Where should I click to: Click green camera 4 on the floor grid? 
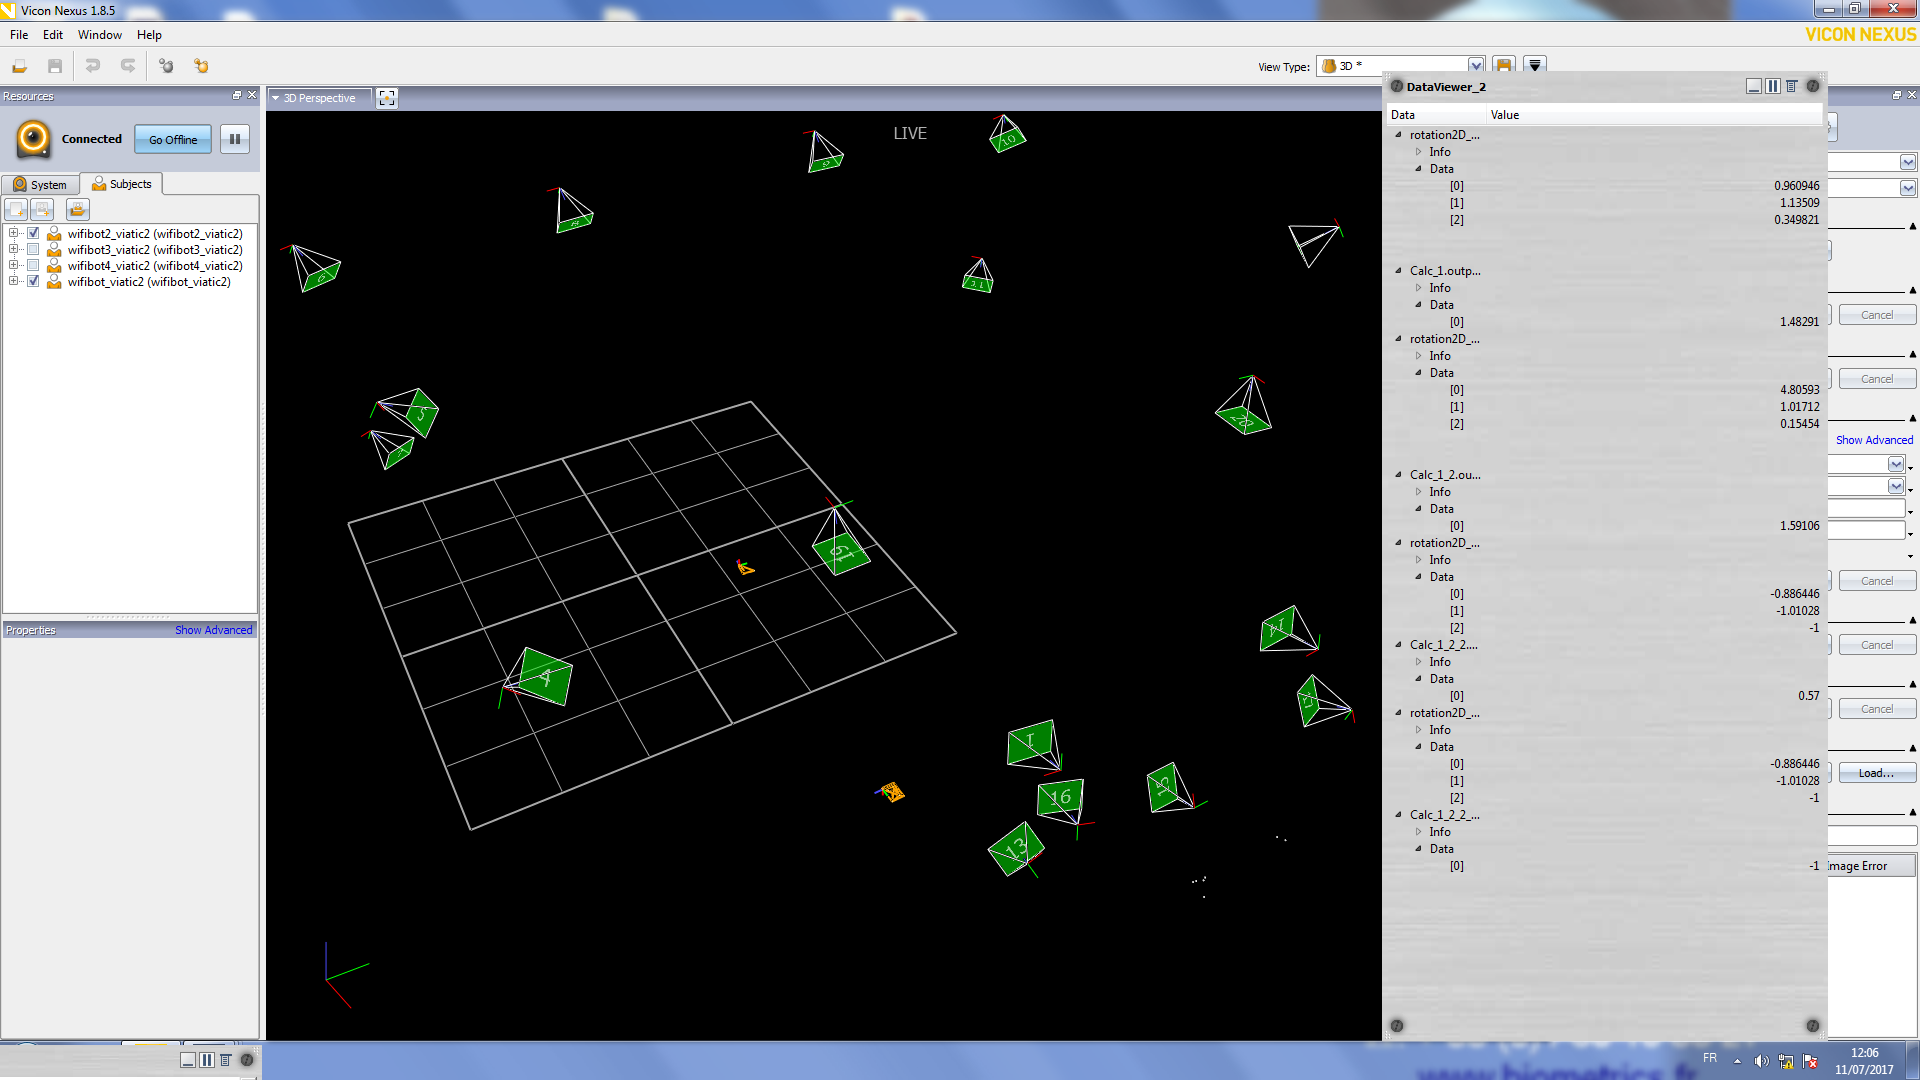click(543, 677)
